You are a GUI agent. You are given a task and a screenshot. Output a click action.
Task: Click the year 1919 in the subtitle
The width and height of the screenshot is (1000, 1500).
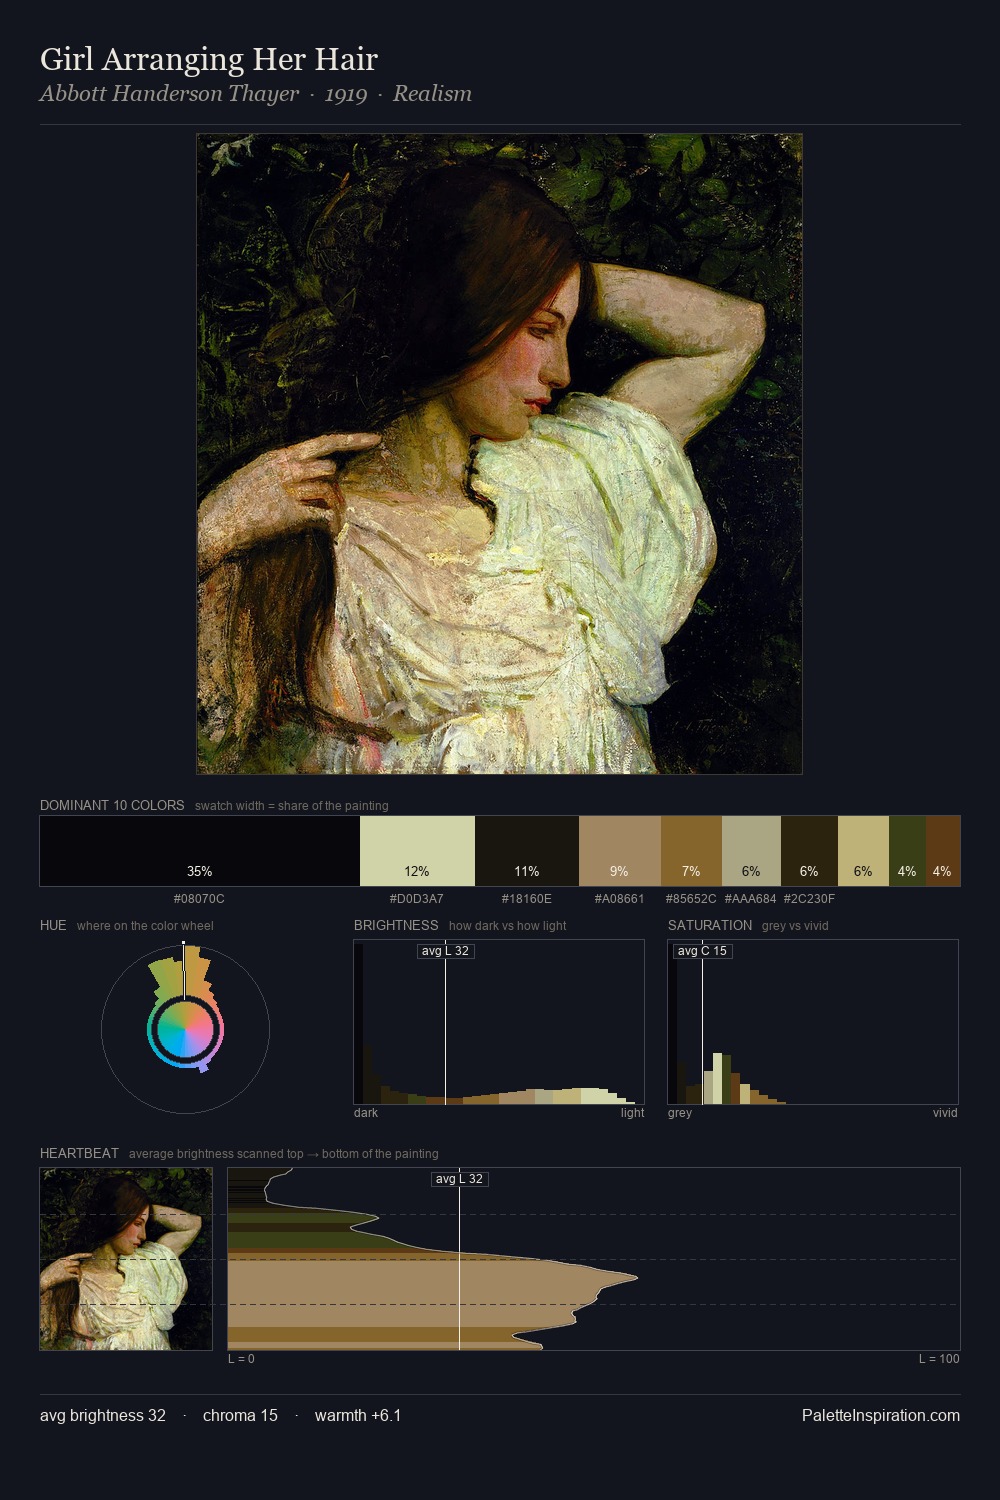[x=346, y=94]
